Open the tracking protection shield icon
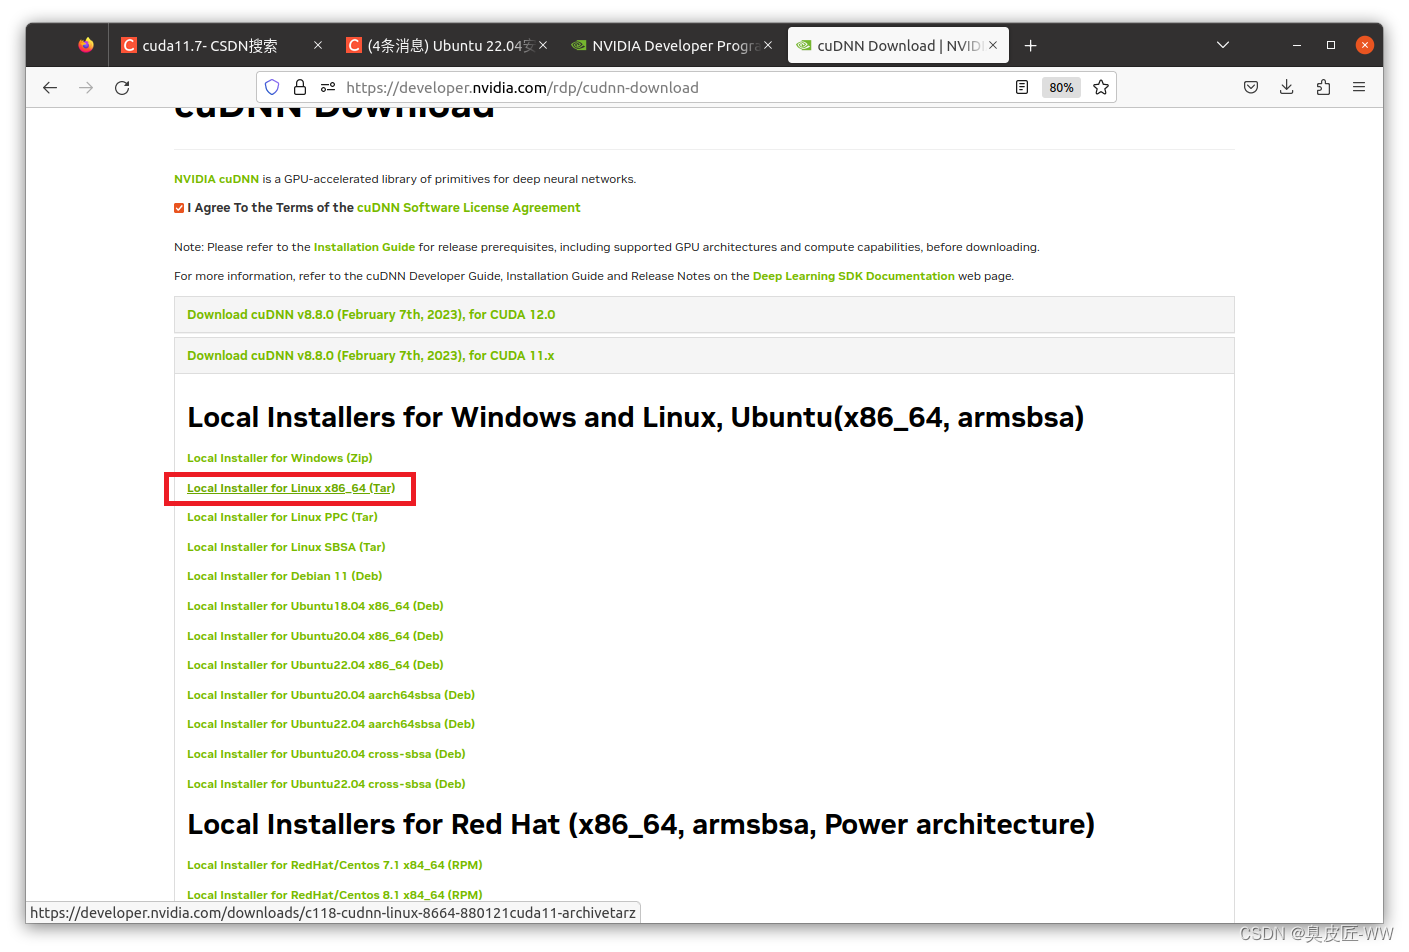Image resolution: width=1409 pixels, height=952 pixels. coord(272,88)
